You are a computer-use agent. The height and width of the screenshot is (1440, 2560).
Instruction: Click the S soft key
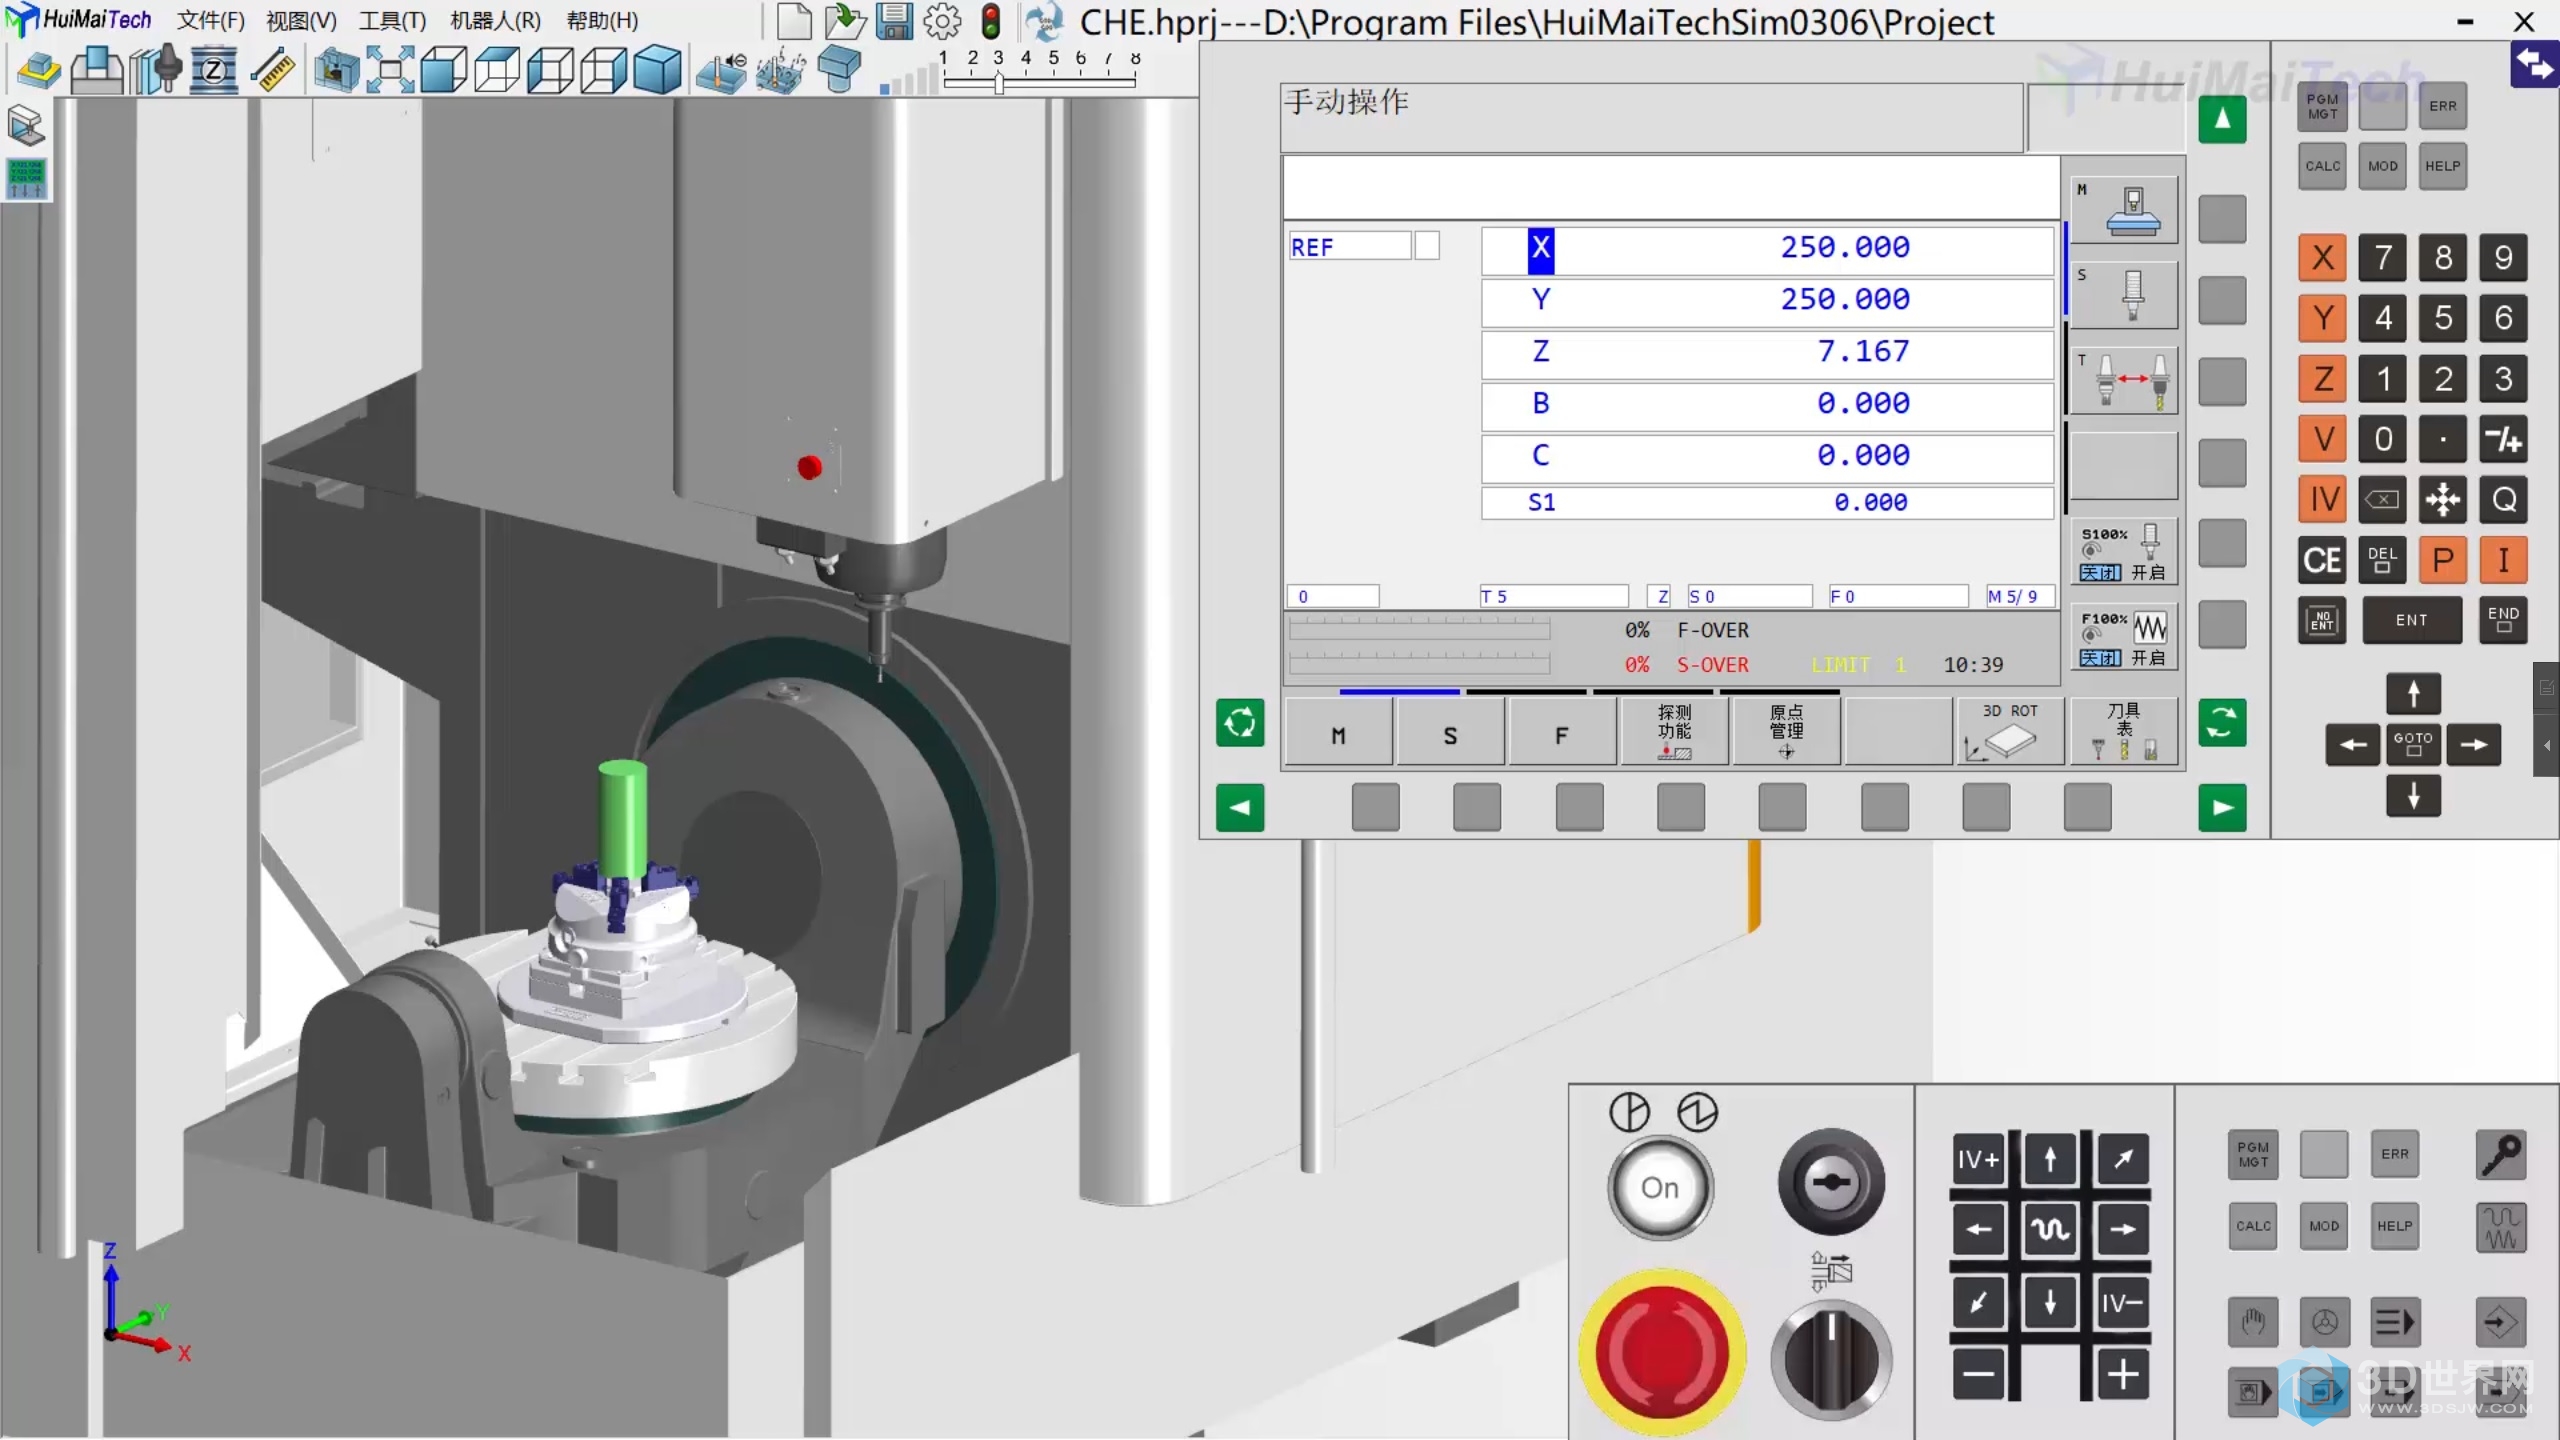(1450, 733)
